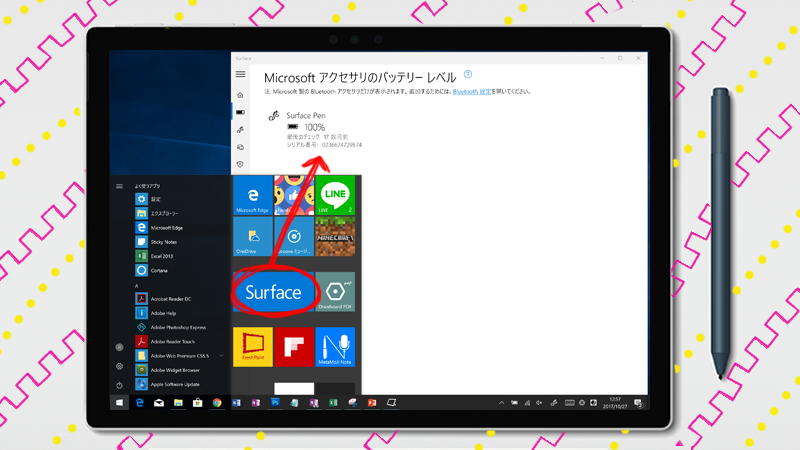Click the 100% battery reading
Viewport: 800px width, 450px height.
314,127
